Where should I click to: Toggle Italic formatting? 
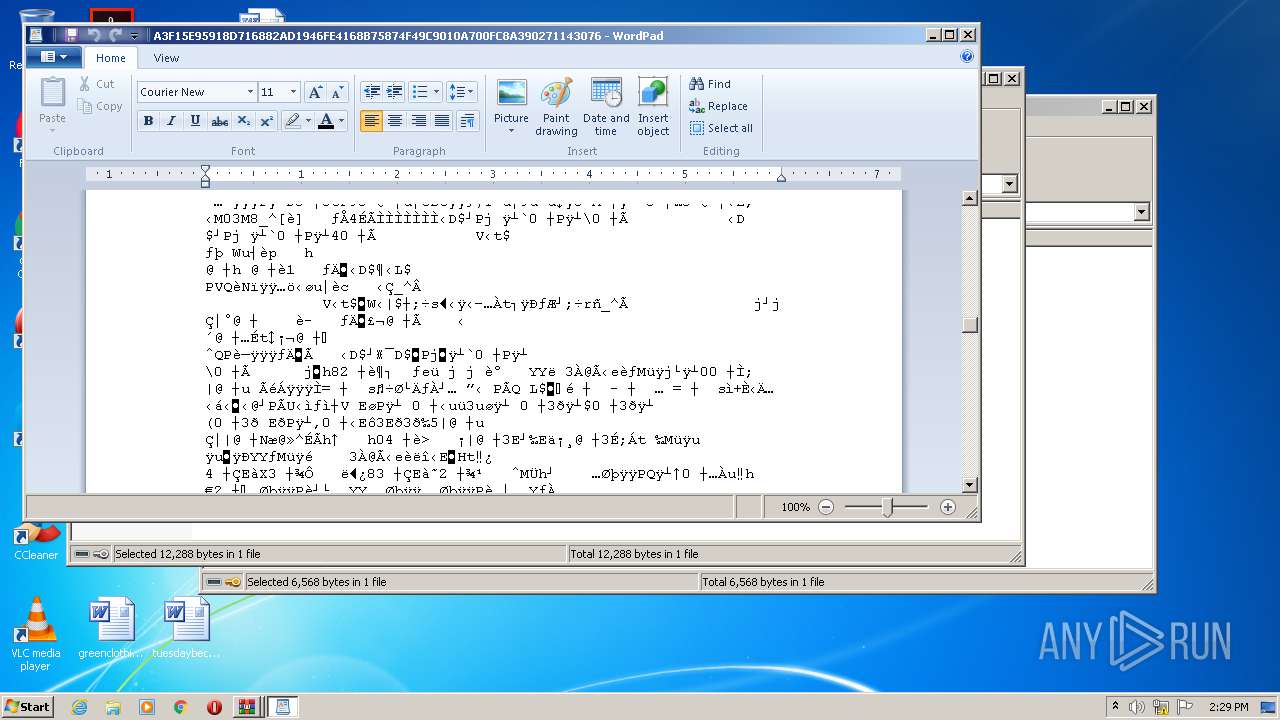coord(171,121)
